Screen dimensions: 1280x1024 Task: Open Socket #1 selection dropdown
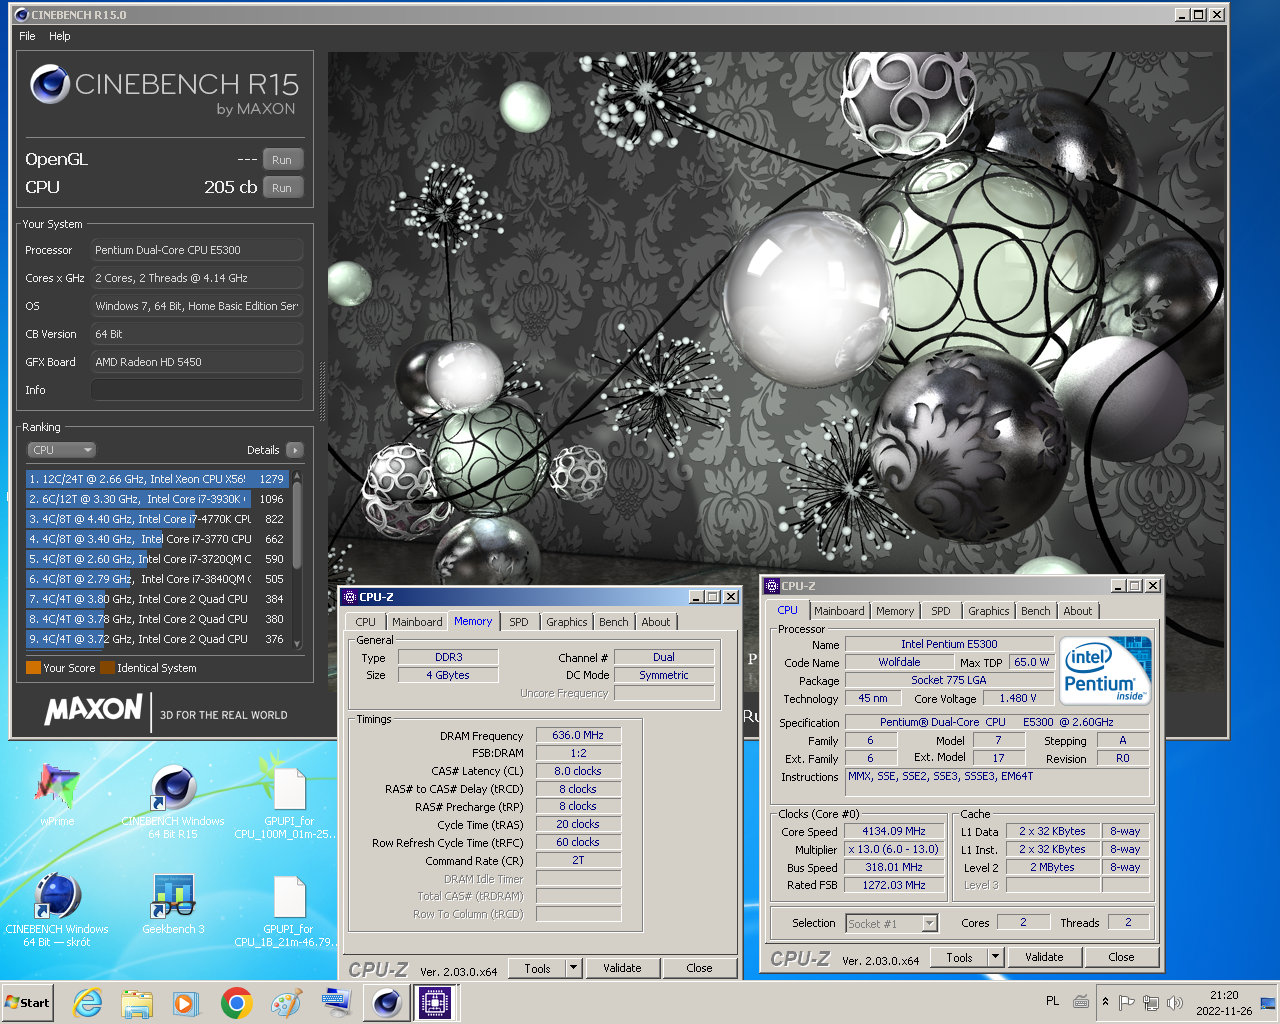point(892,923)
